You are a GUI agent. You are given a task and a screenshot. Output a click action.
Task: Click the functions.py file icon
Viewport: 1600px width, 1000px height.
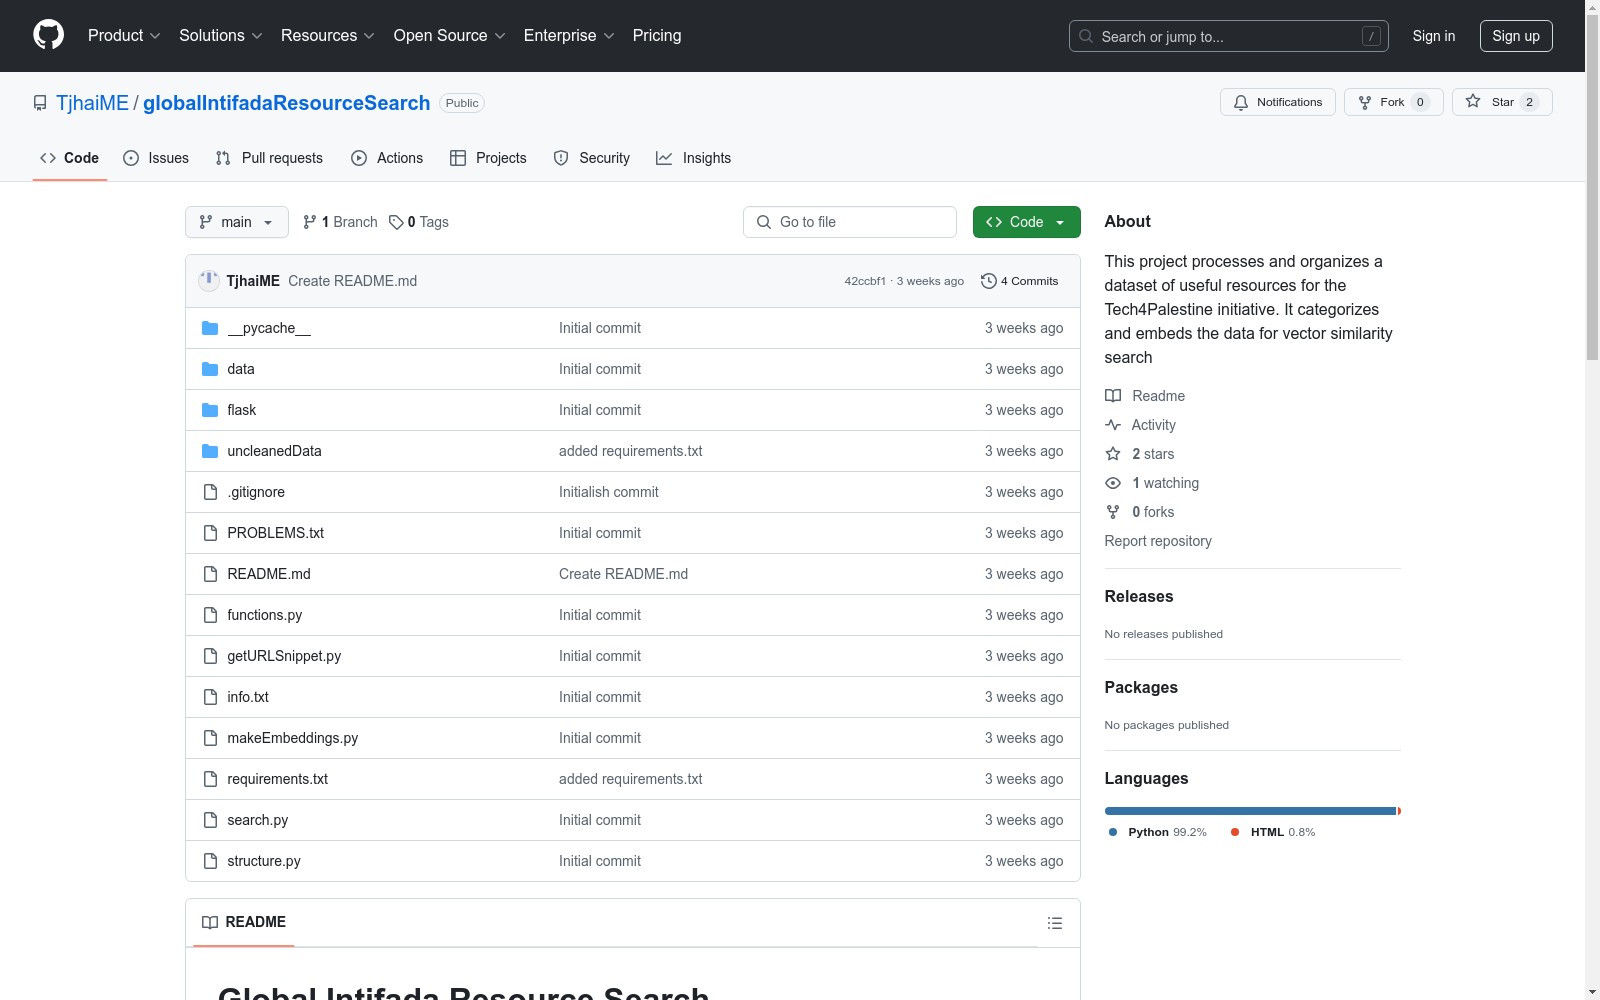[210, 615]
